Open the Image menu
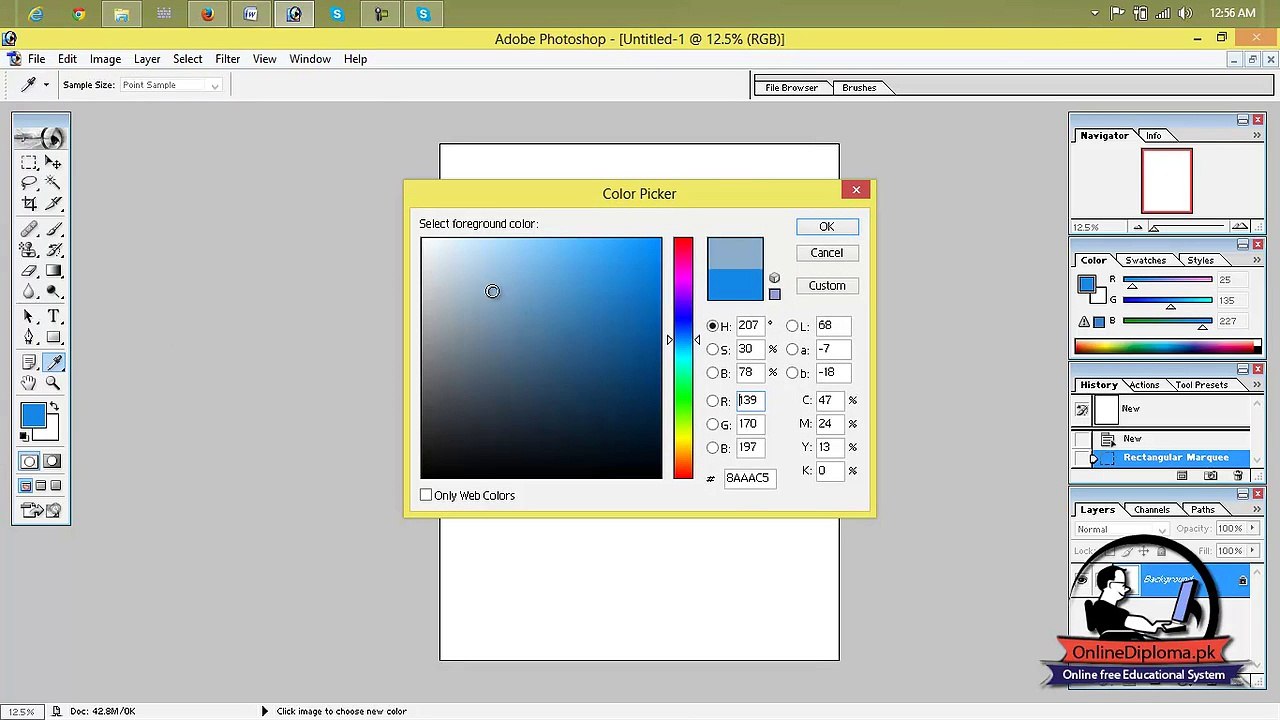The image size is (1280, 720). pos(105,59)
